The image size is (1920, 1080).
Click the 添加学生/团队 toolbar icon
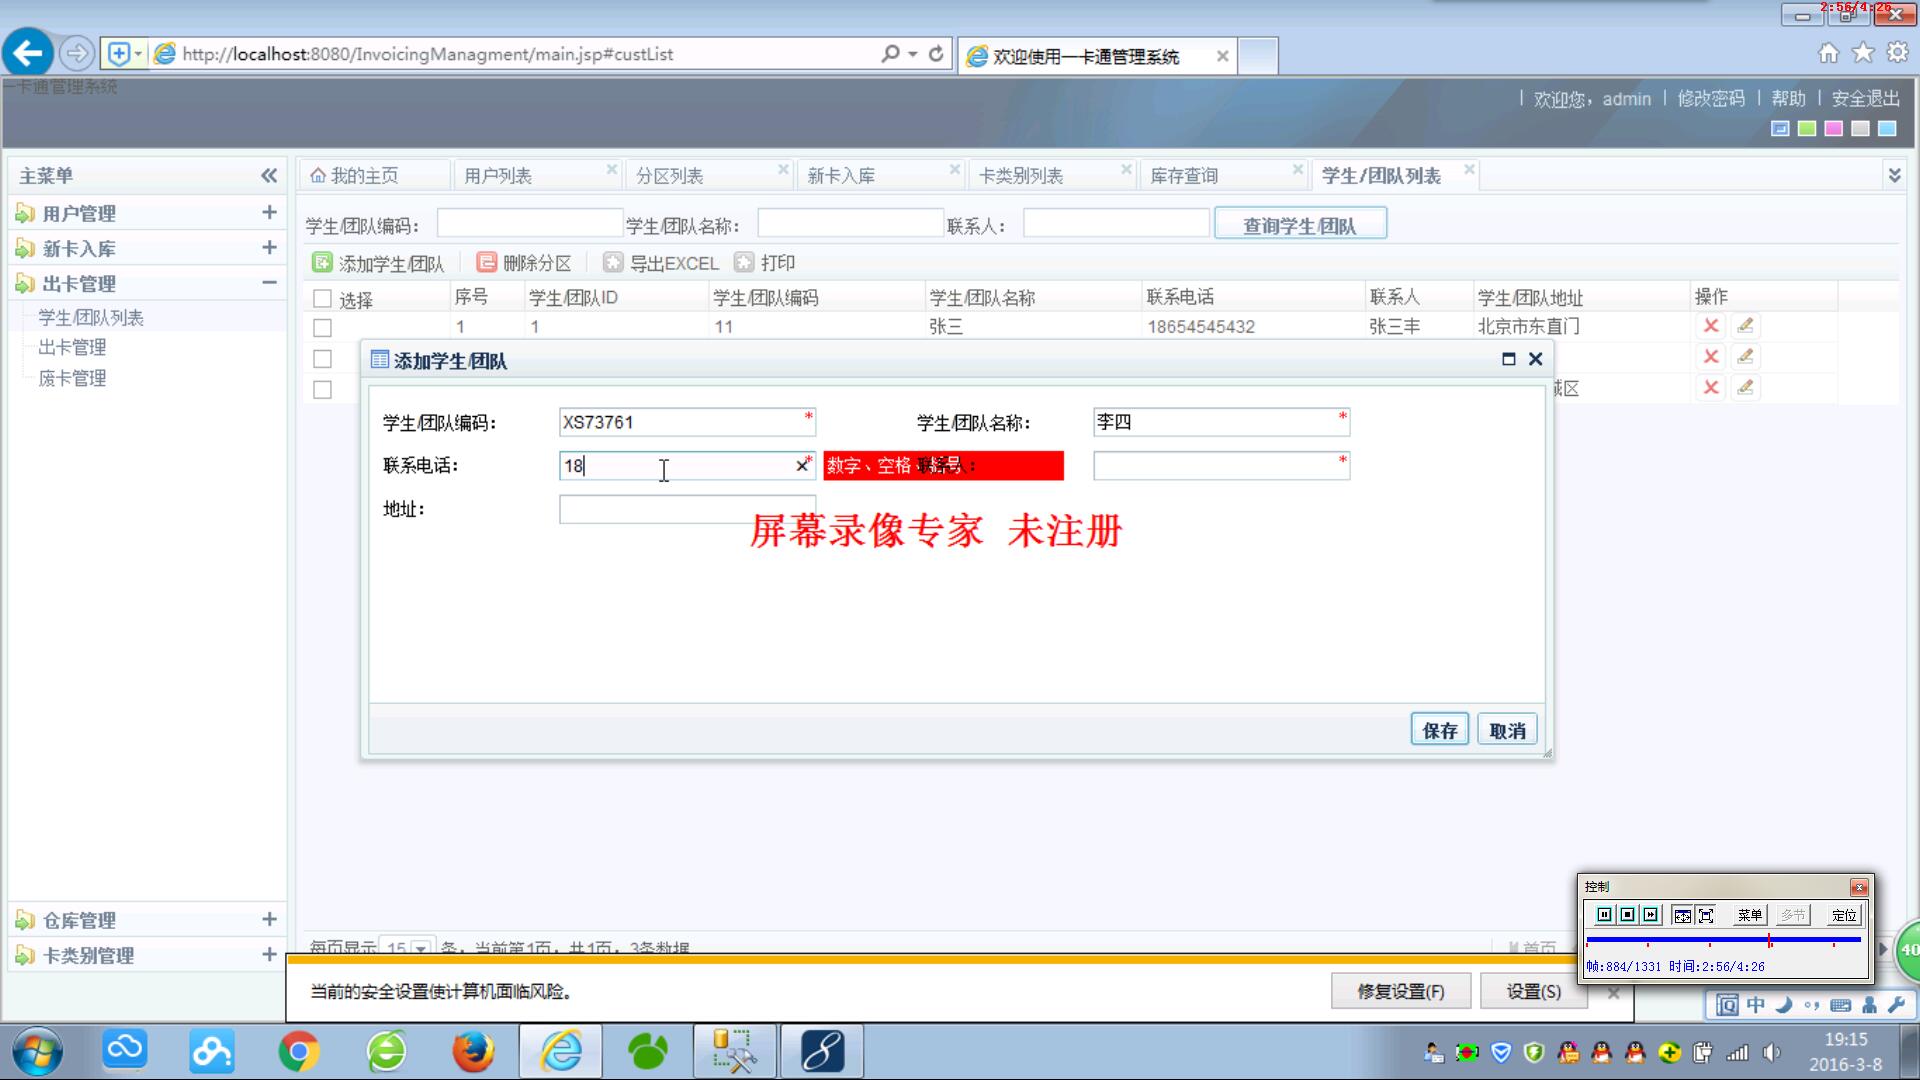click(x=322, y=262)
